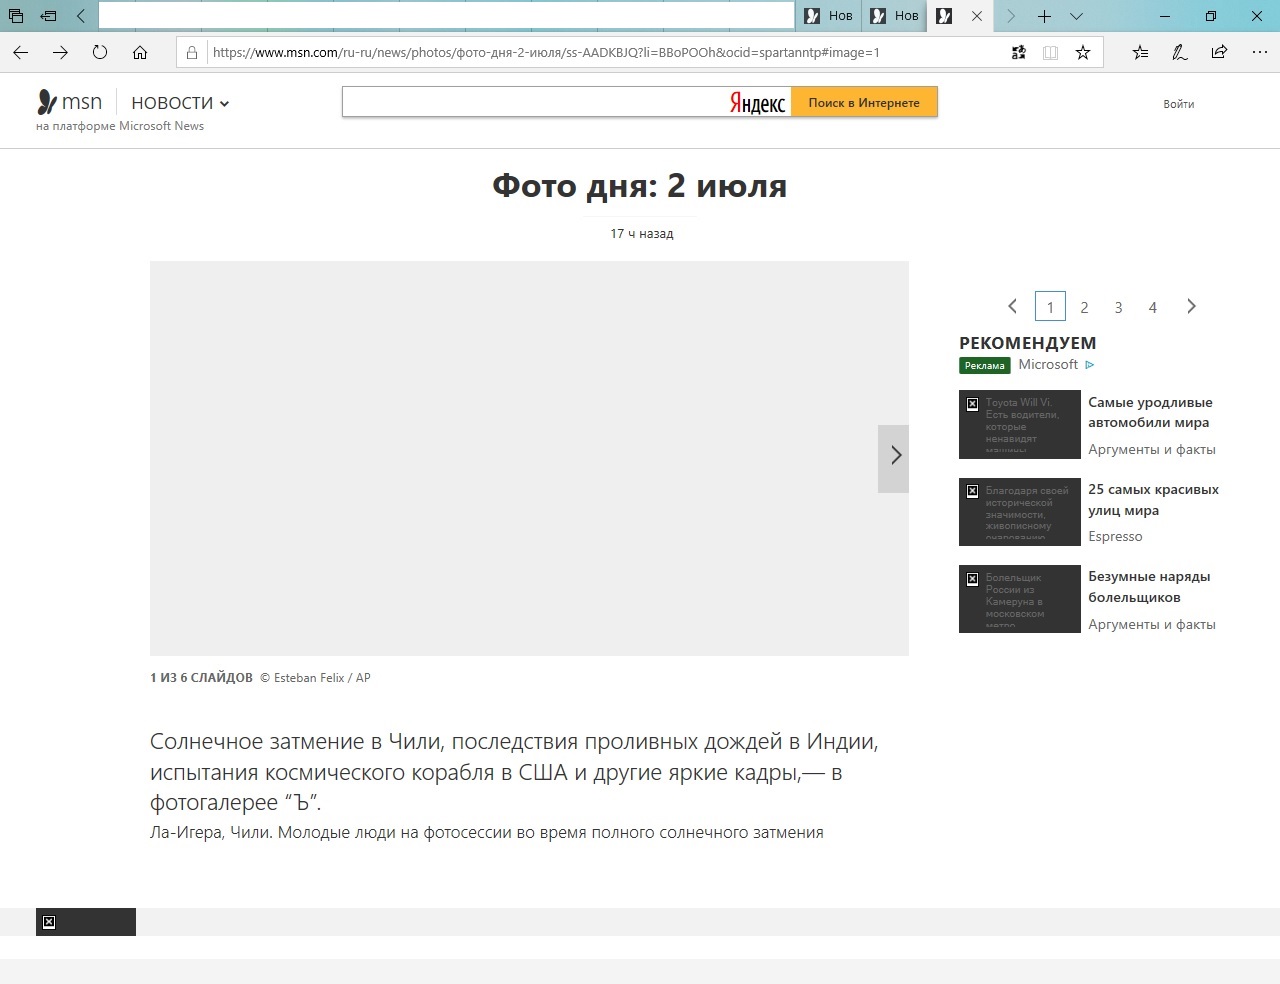Image resolution: width=1280 pixels, height=984 pixels.
Task: Switch to the first 'Нов' tab
Action: pos(829,15)
